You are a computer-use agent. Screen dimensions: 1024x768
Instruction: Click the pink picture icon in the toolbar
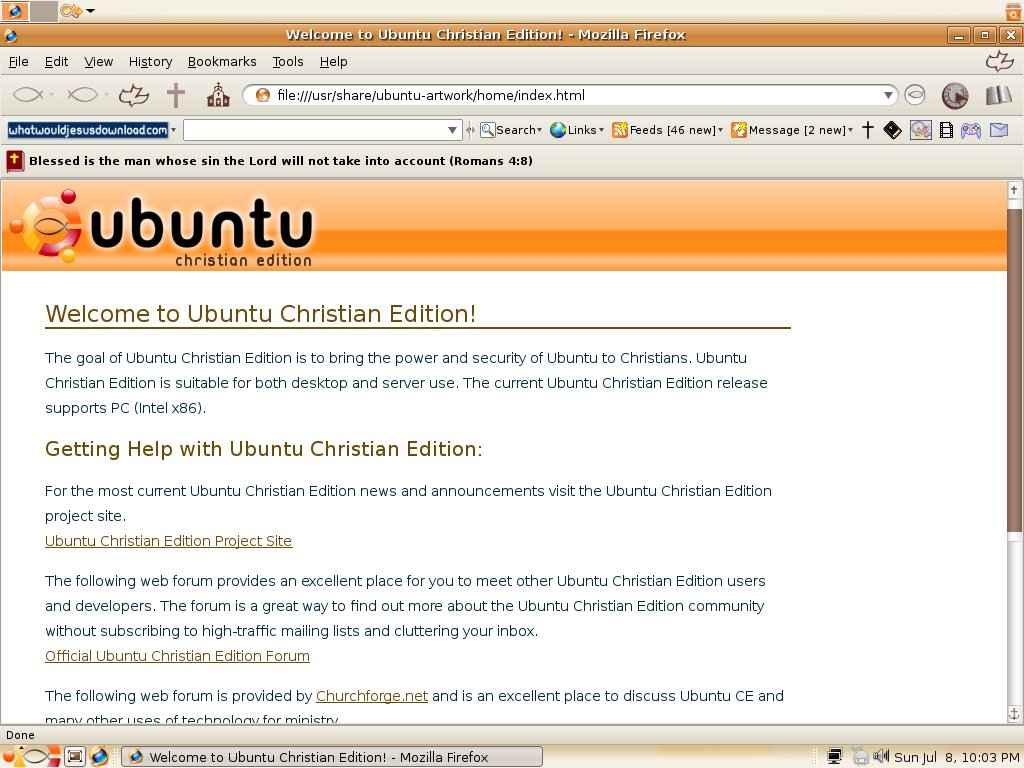coord(921,130)
